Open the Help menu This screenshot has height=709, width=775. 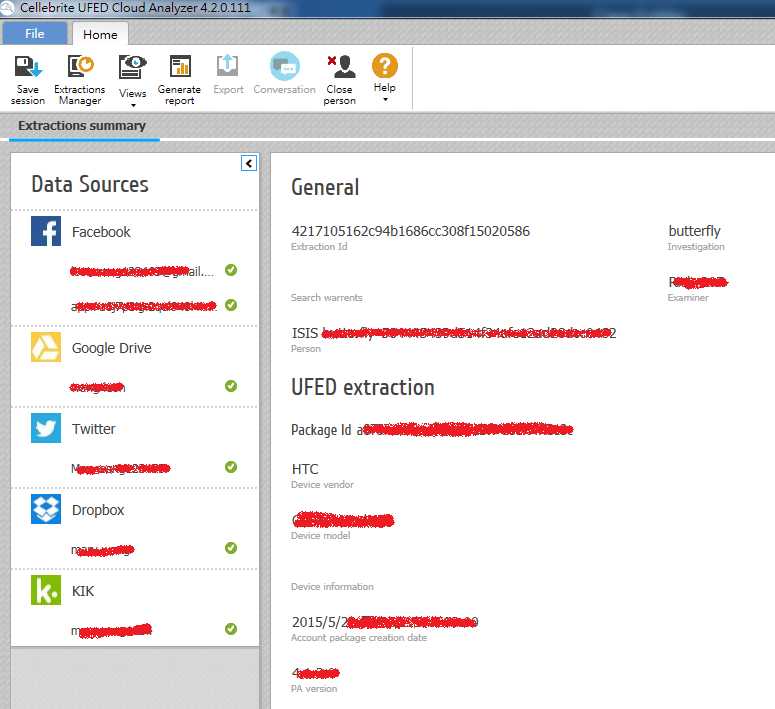[385, 78]
